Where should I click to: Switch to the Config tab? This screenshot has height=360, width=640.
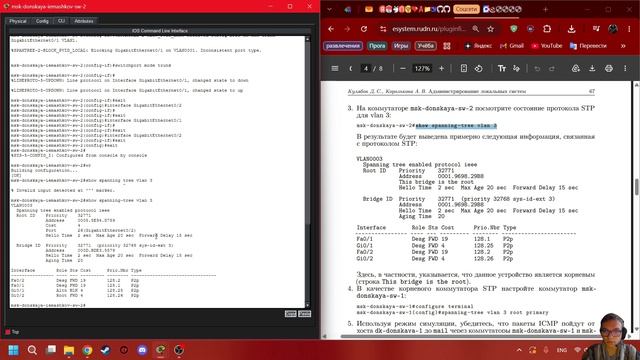[42, 21]
